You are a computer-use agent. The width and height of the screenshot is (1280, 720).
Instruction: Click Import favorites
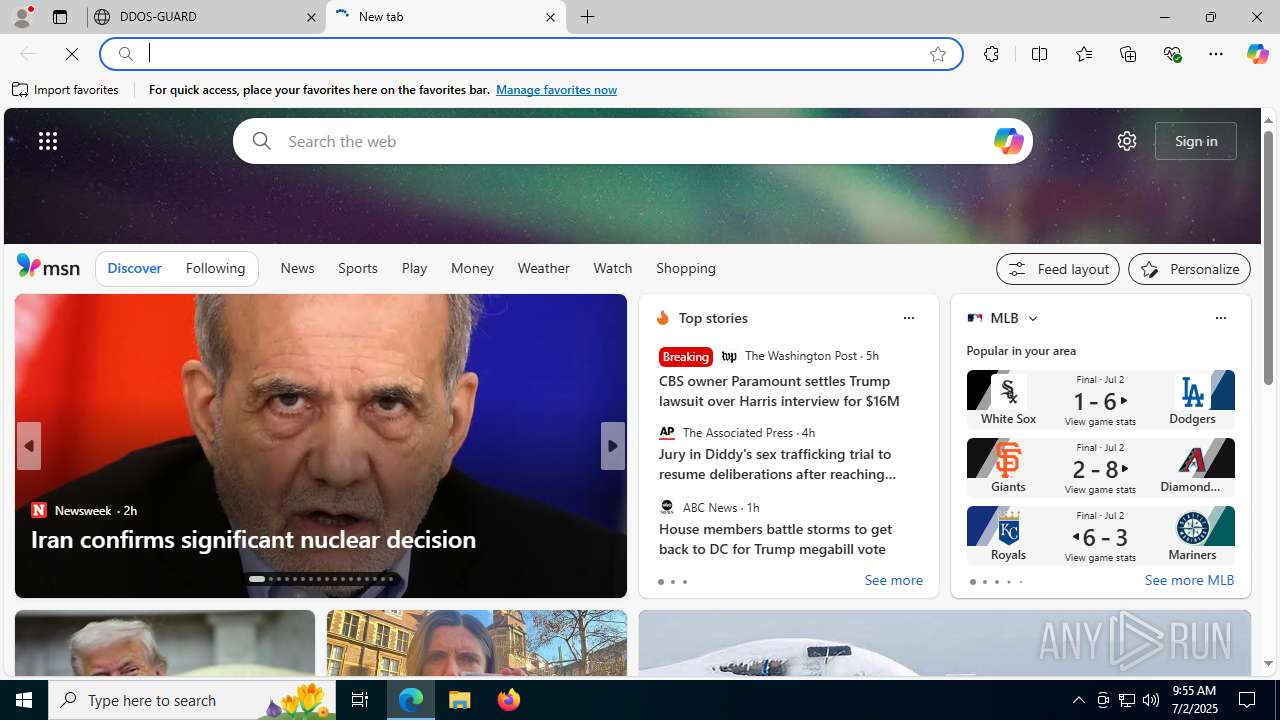click(65, 90)
